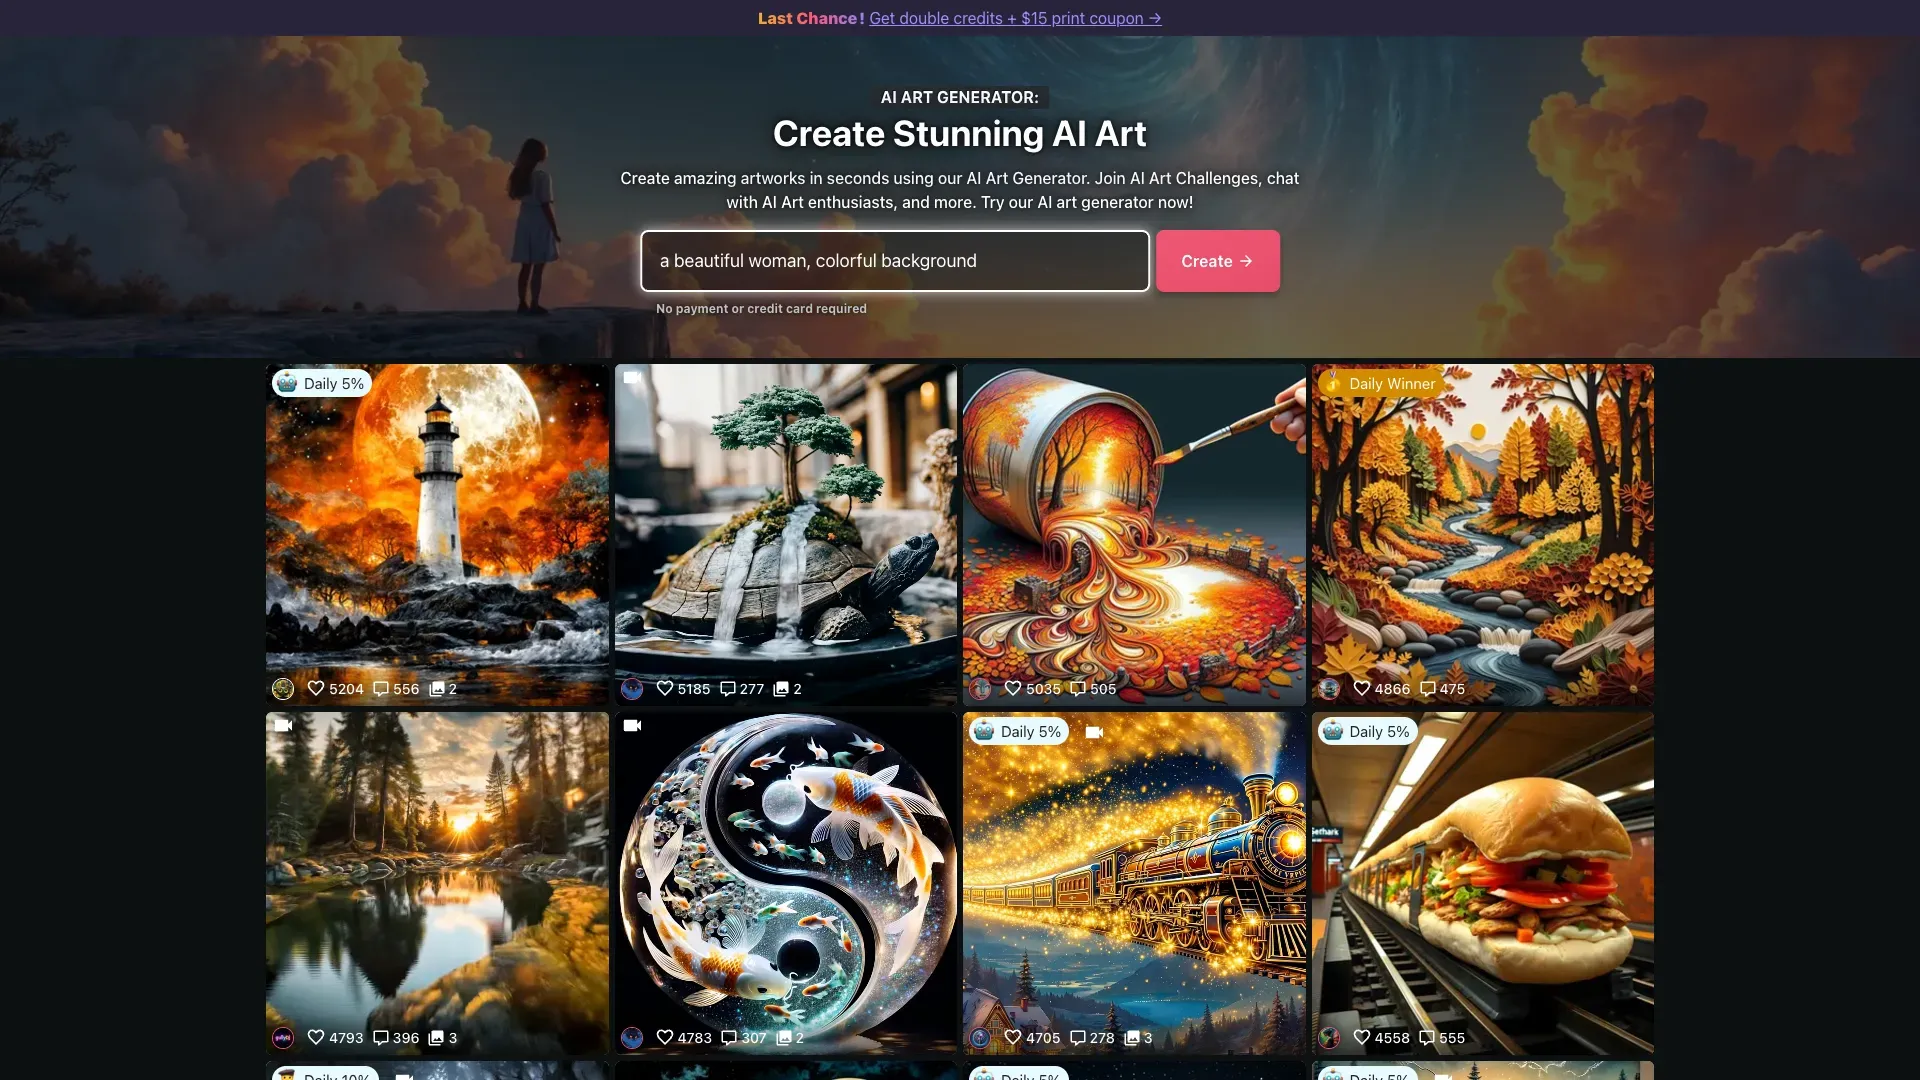The height and width of the screenshot is (1080, 1920).
Task: Like the paint can artwork with 5035 hearts
Action: point(1013,688)
